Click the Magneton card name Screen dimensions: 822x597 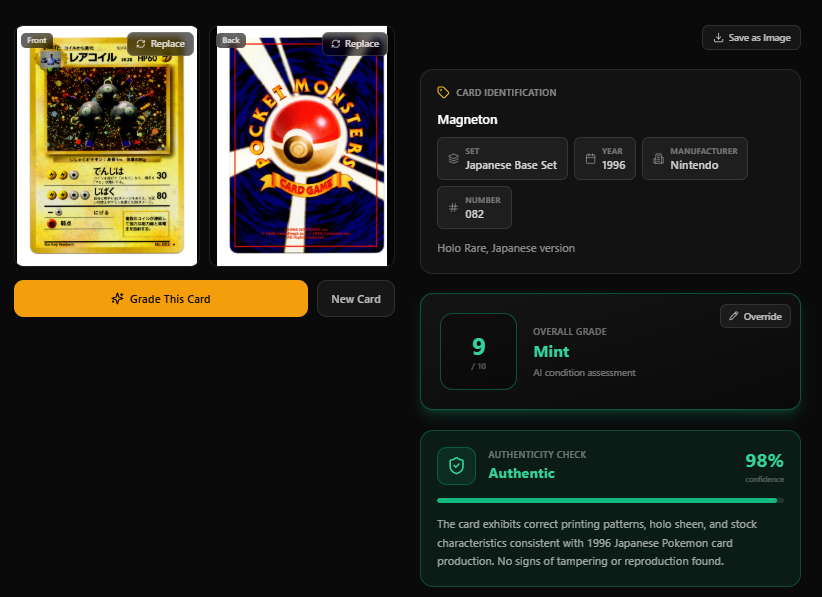coord(467,120)
